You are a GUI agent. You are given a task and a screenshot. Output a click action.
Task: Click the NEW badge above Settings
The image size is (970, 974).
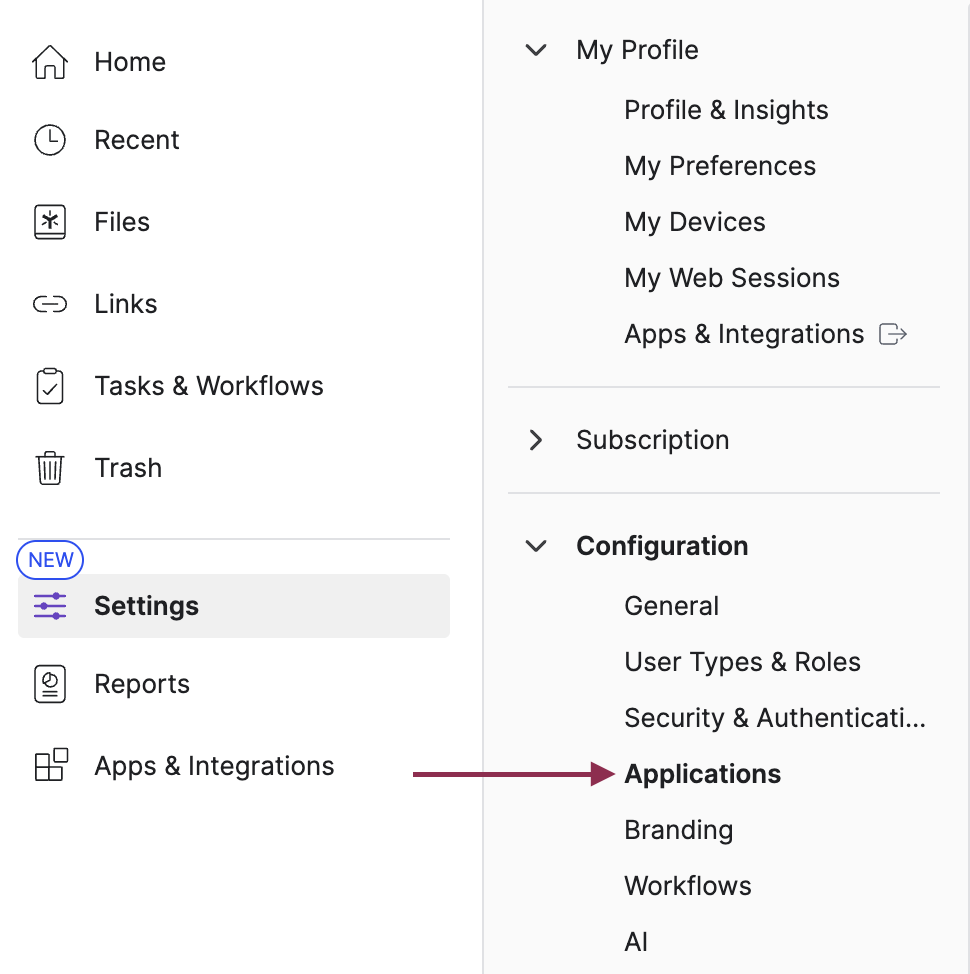[50, 560]
